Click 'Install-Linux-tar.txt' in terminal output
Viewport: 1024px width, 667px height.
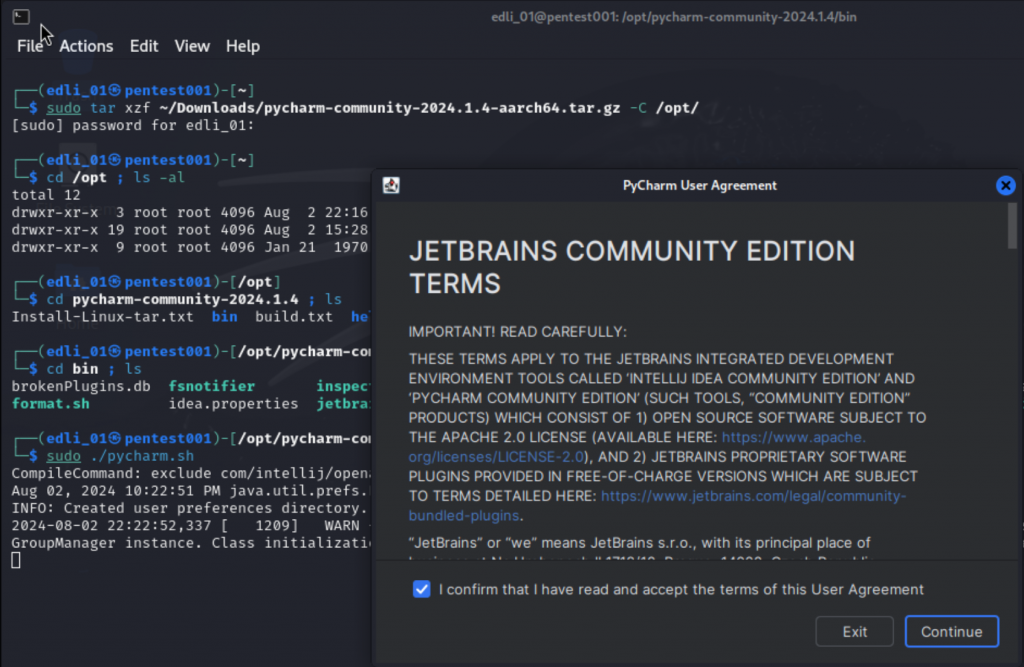click(x=103, y=317)
